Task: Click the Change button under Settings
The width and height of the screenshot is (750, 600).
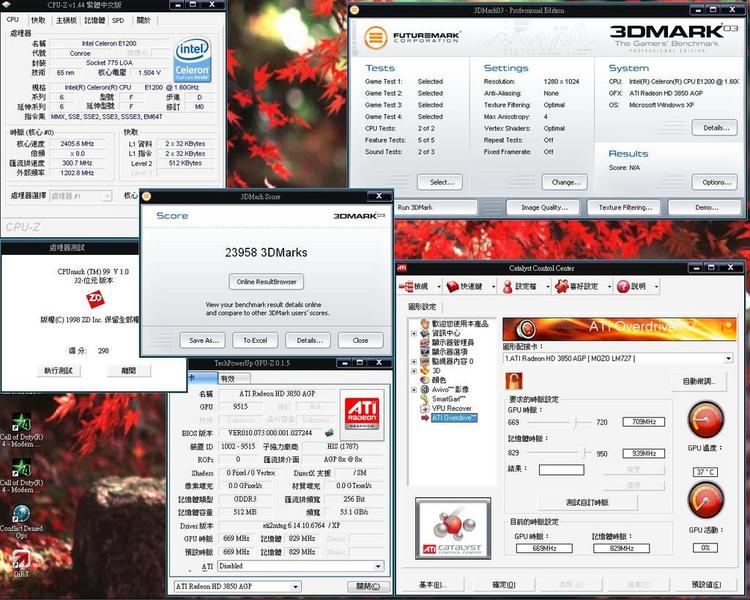Action: pyautogui.click(x=565, y=182)
